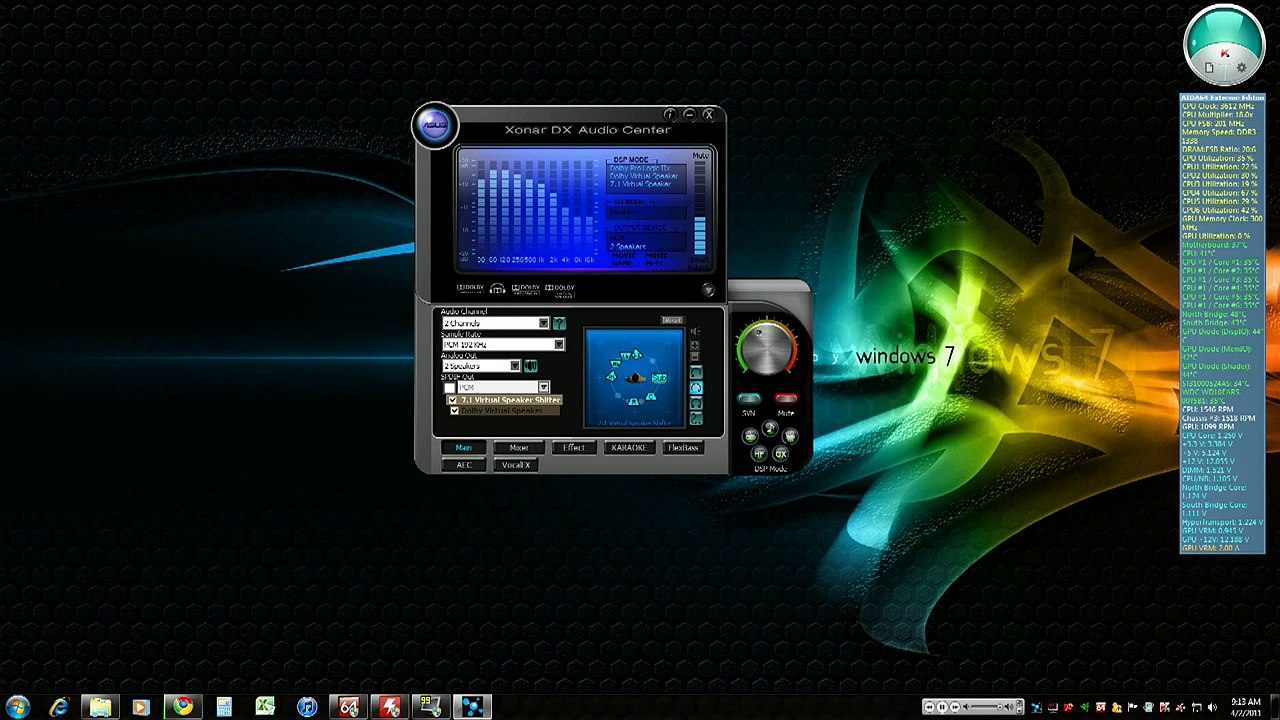This screenshot has height=720, width=1280.
Task: Open Windows Media Player taskbar icon
Action: 141,708
